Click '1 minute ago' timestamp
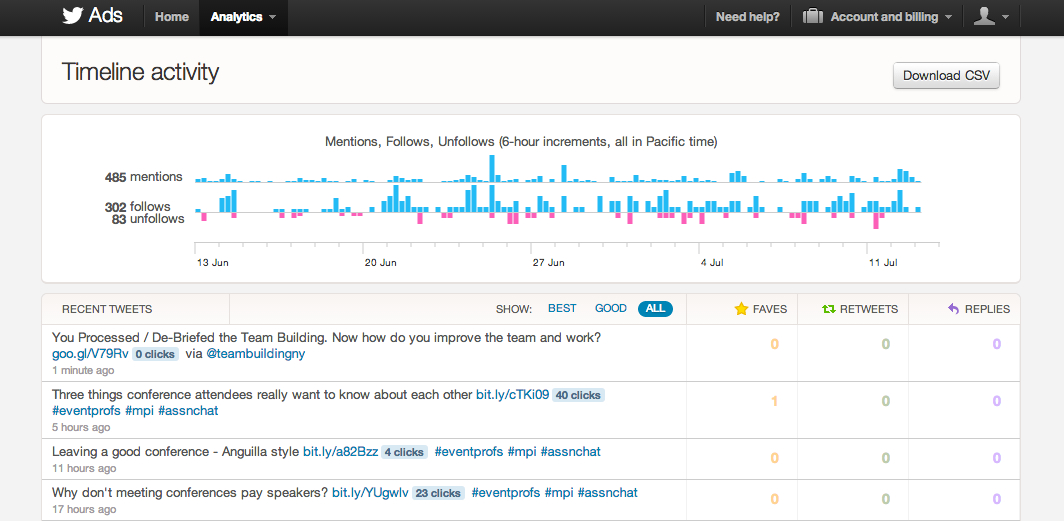 (x=83, y=370)
